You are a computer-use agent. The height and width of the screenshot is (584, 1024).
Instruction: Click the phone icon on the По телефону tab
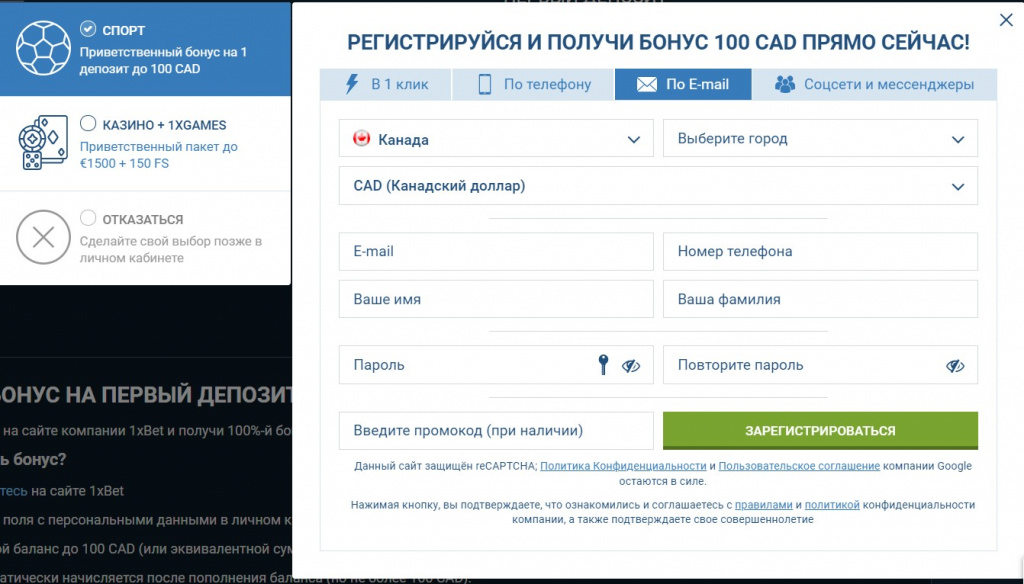pyautogui.click(x=485, y=84)
